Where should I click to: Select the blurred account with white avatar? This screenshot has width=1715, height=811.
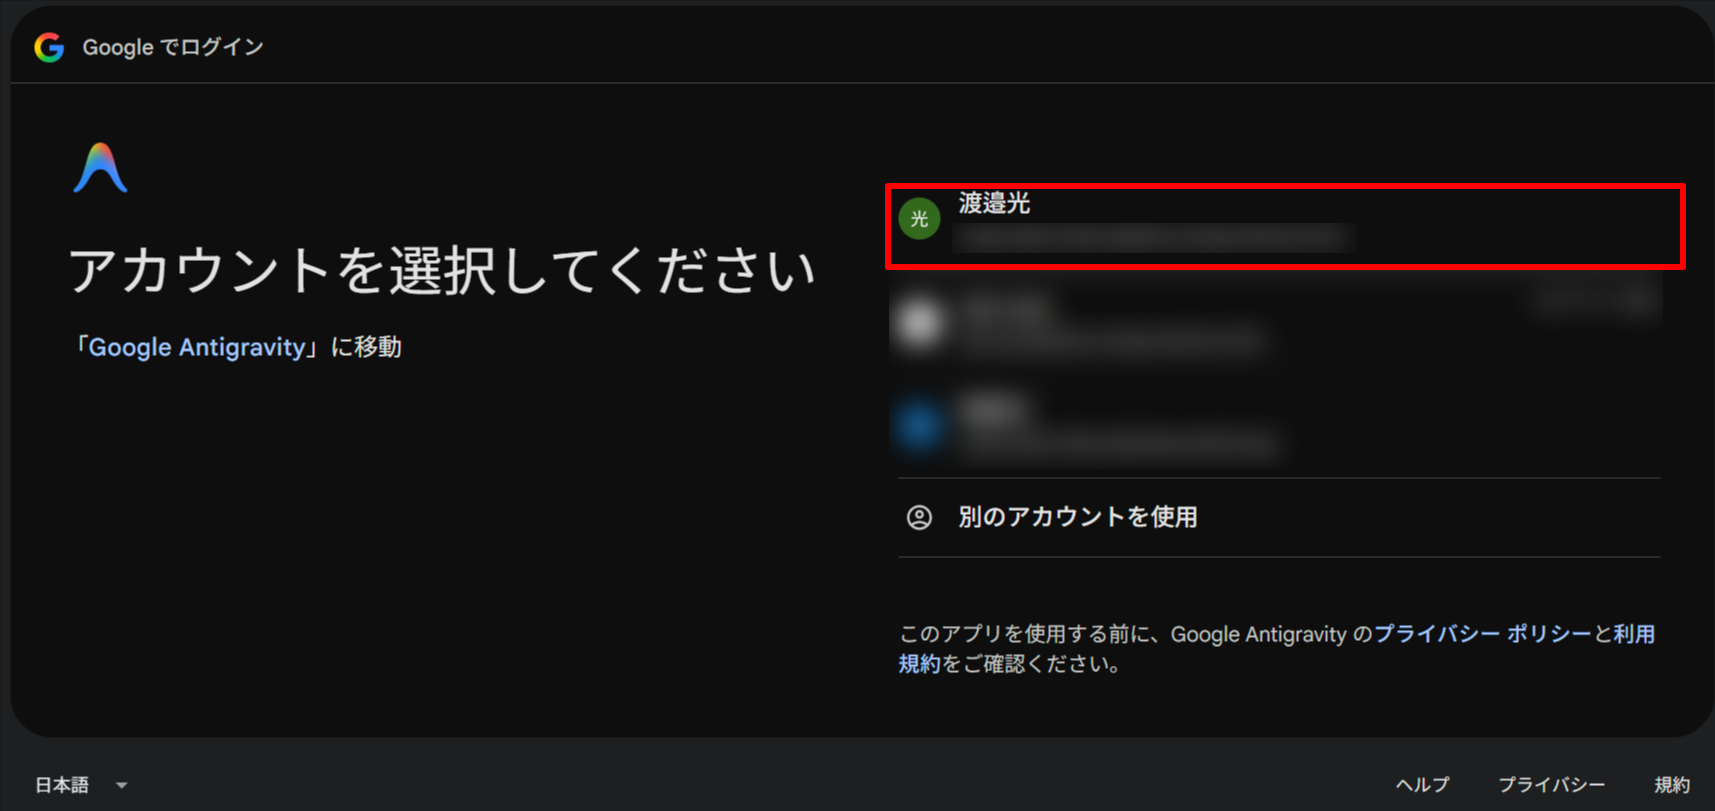tap(1279, 323)
